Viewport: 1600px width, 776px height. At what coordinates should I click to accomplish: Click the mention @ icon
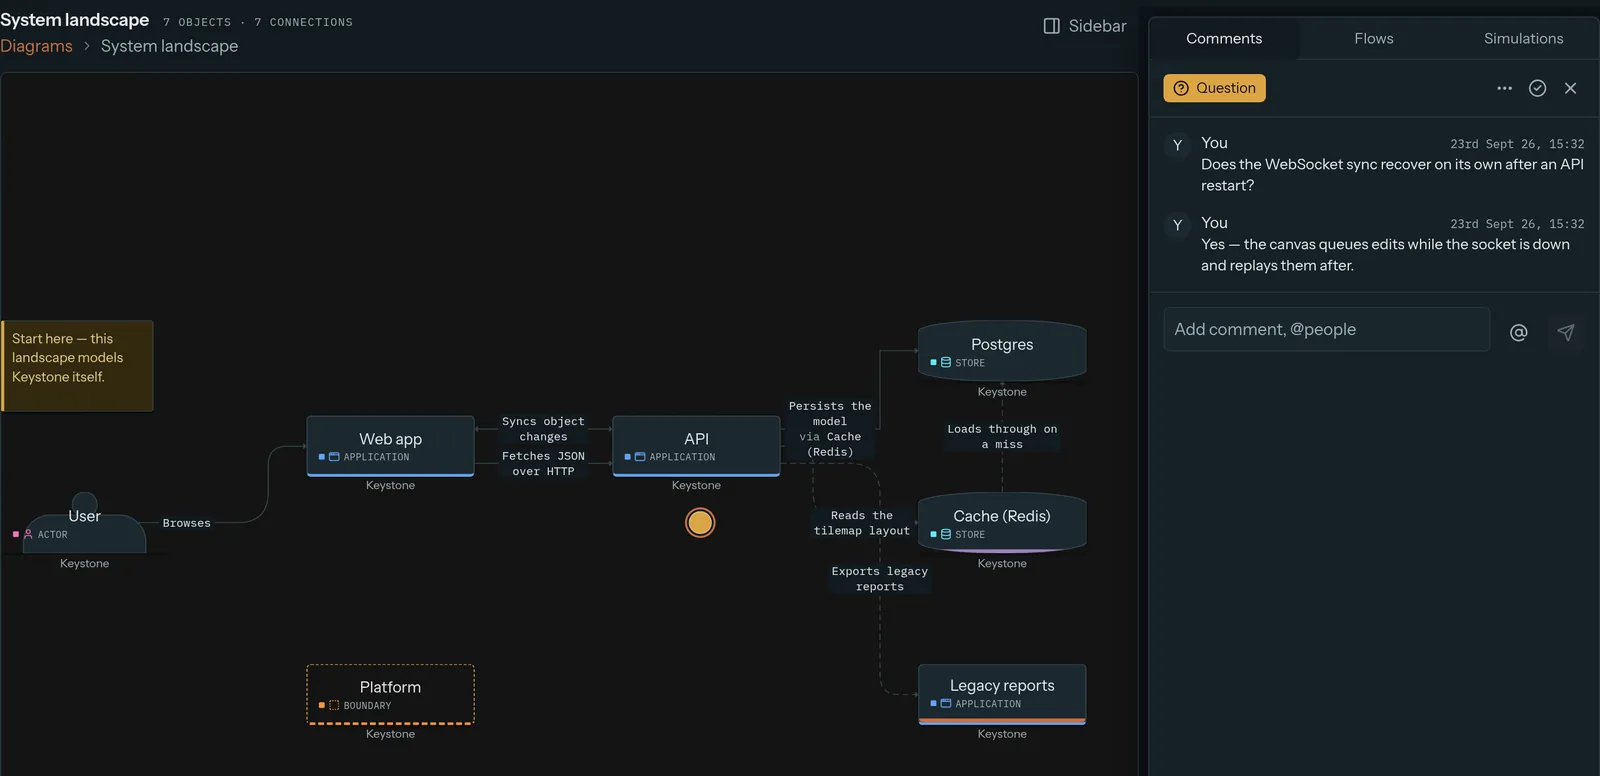(1518, 333)
